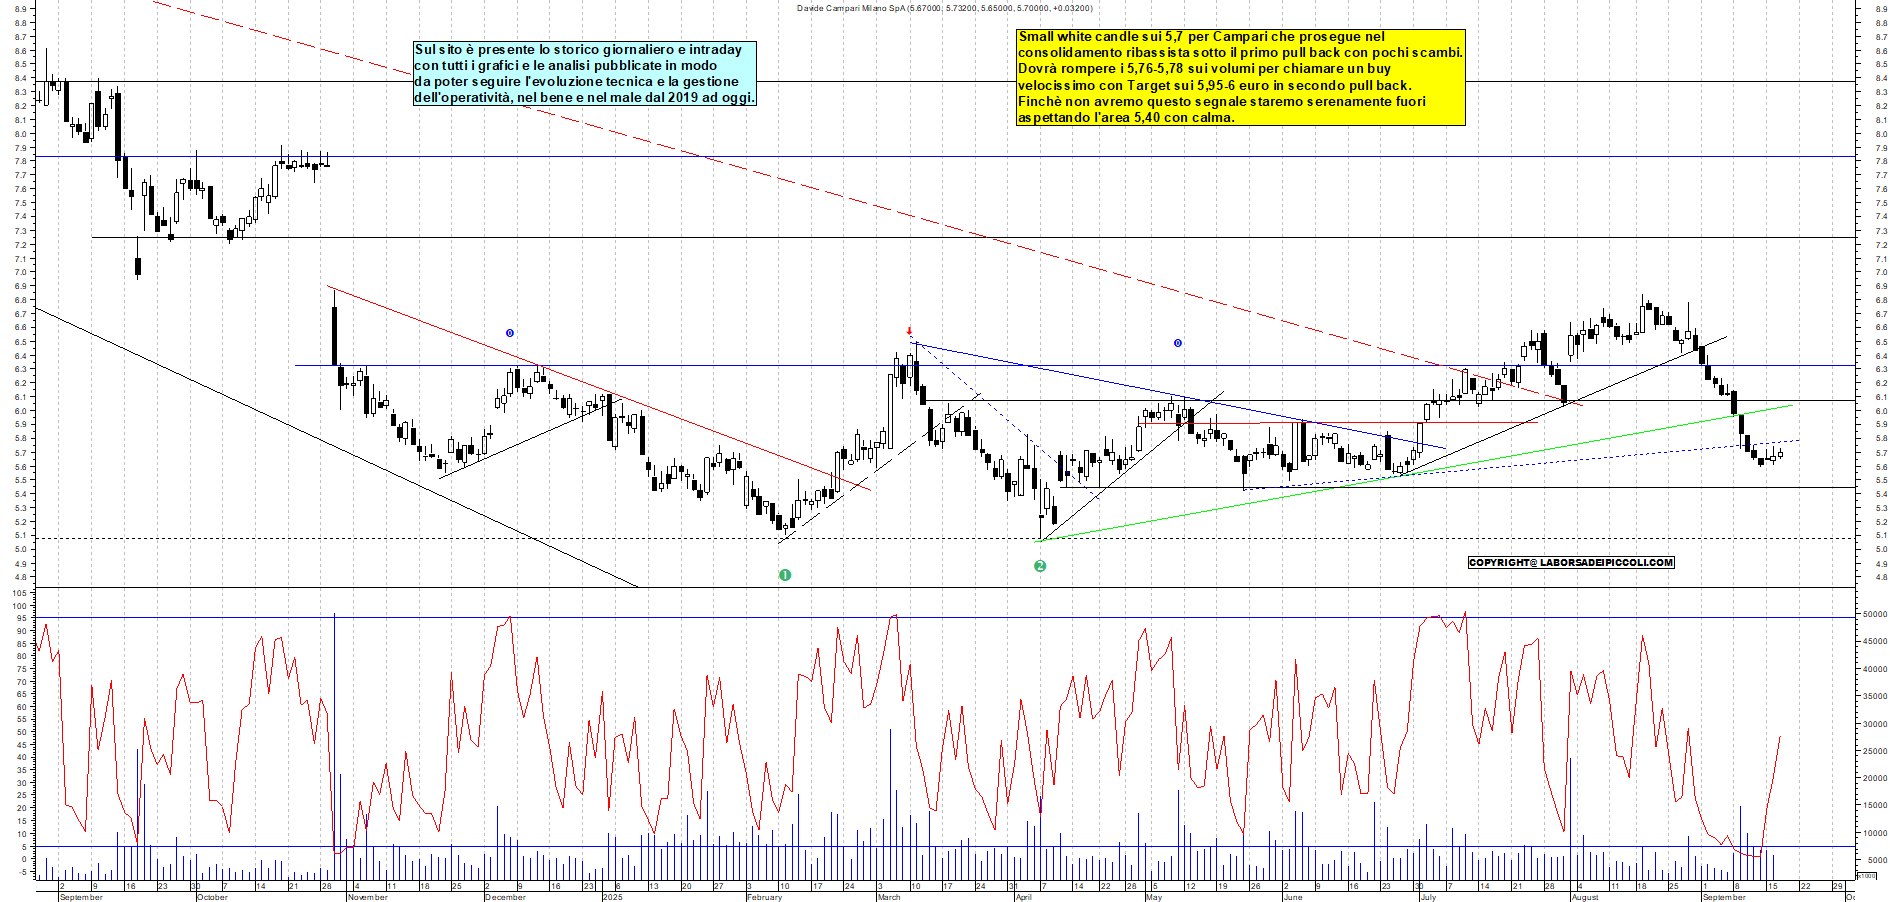Click the green circle marker numbered 1
The image size is (1890, 902).
tap(785, 575)
